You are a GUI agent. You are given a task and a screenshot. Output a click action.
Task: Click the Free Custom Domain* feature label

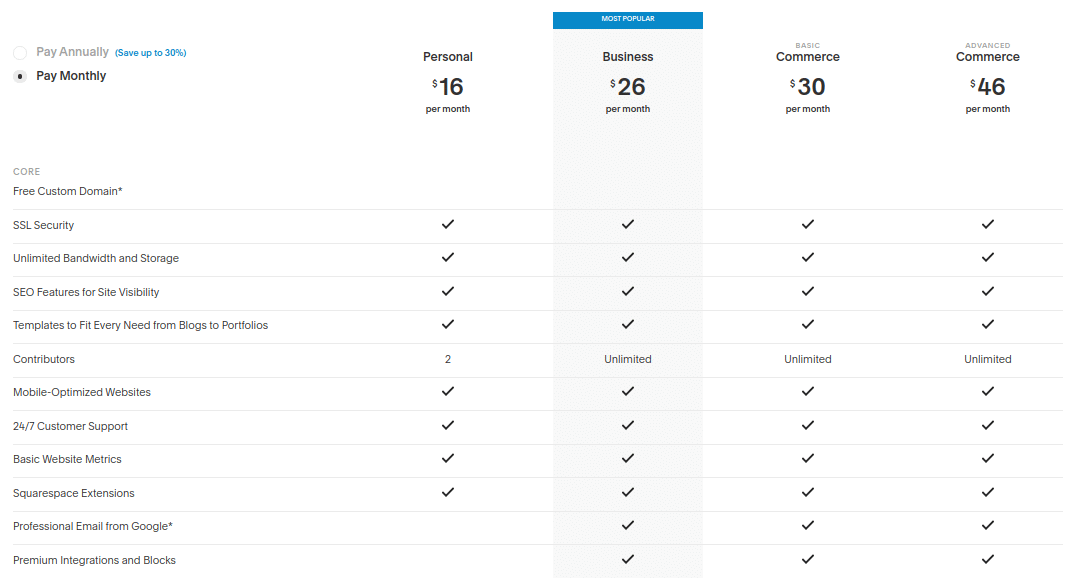point(68,191)
